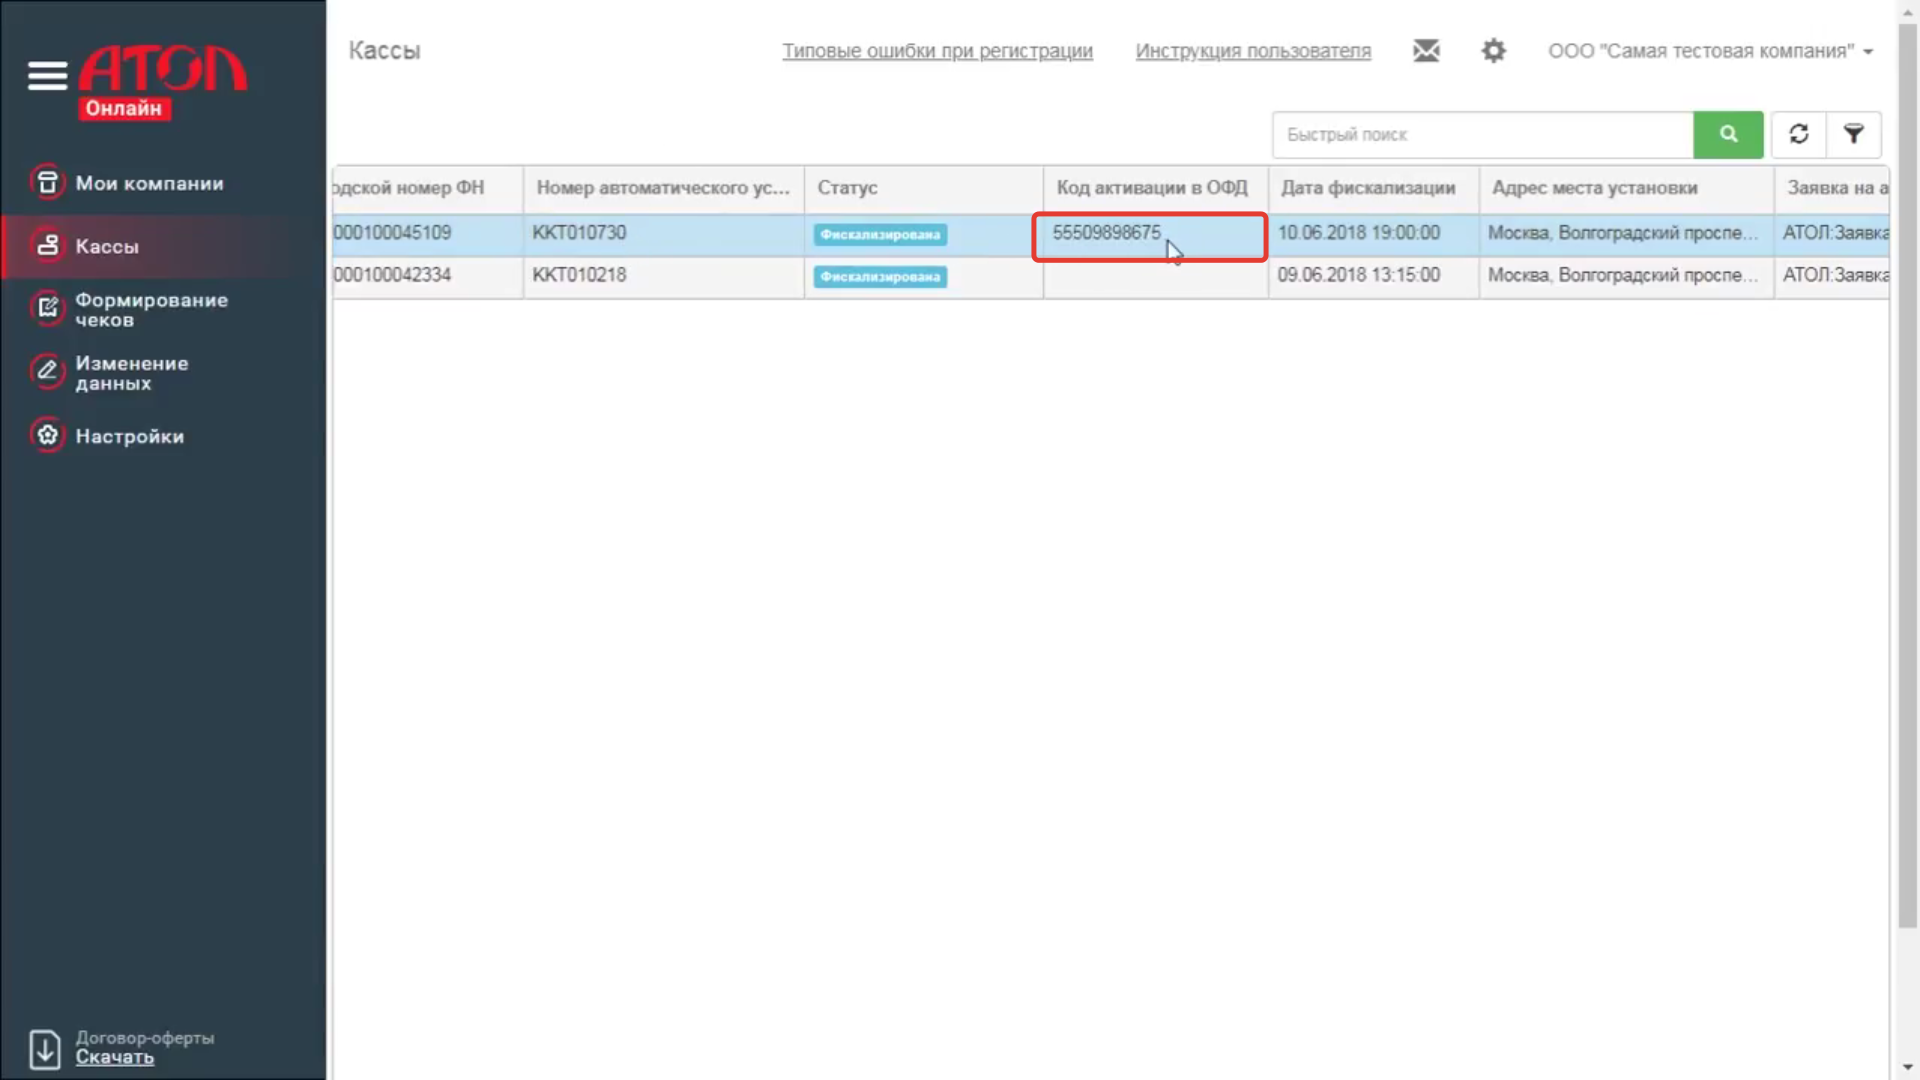Screen dimensions: 1920x1080
Task: Open Настройки in the sidebar
Action: 129,437
